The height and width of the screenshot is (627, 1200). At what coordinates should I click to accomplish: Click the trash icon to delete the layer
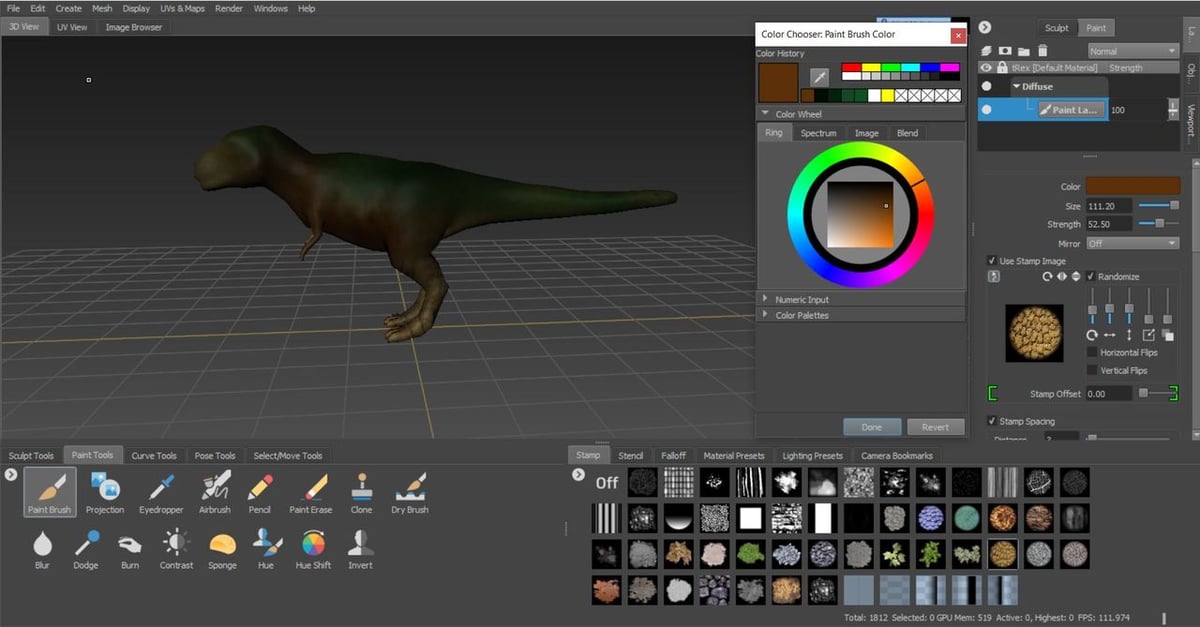pos(1043,51)
